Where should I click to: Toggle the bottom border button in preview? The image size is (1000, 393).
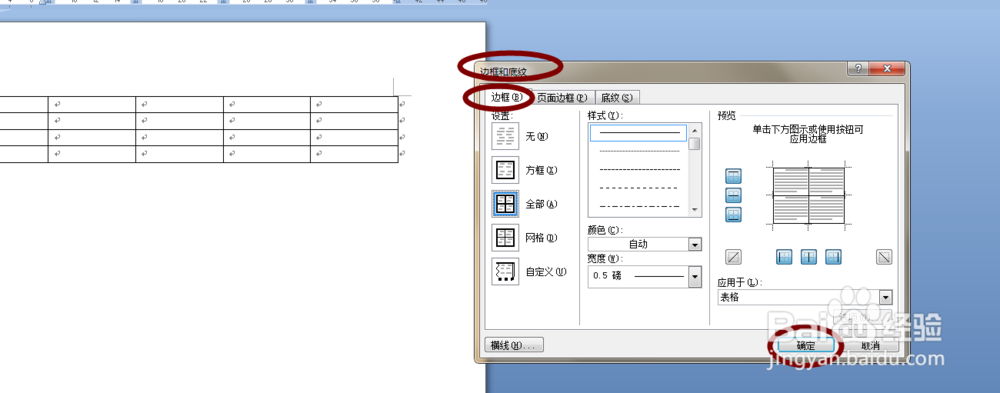734,214
